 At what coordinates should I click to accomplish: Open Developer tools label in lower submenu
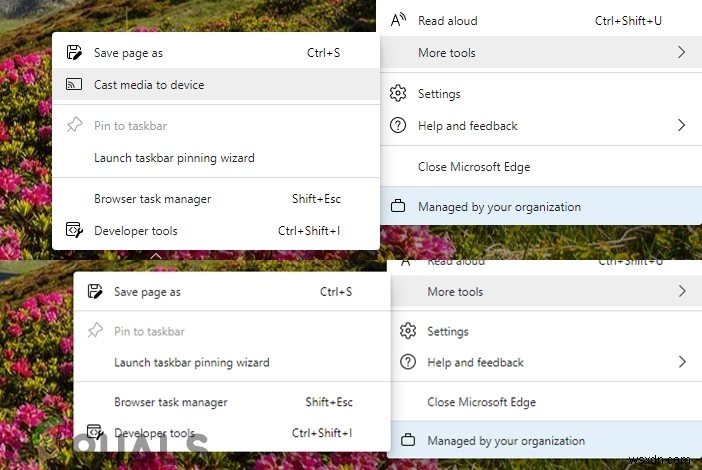point(154,433)
